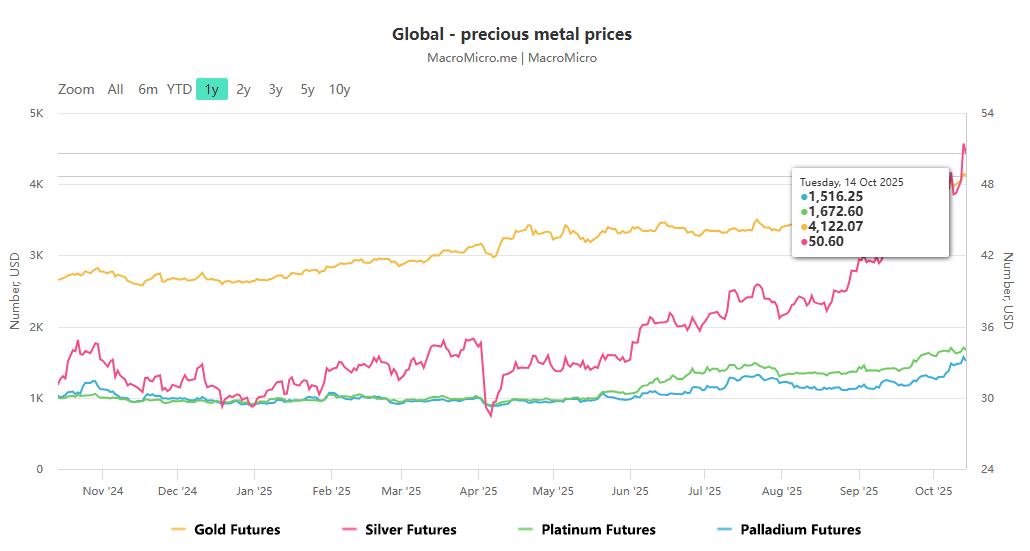The image size is (1030, 551).
Task: Select the All zoom range
Action: (116, 89)
